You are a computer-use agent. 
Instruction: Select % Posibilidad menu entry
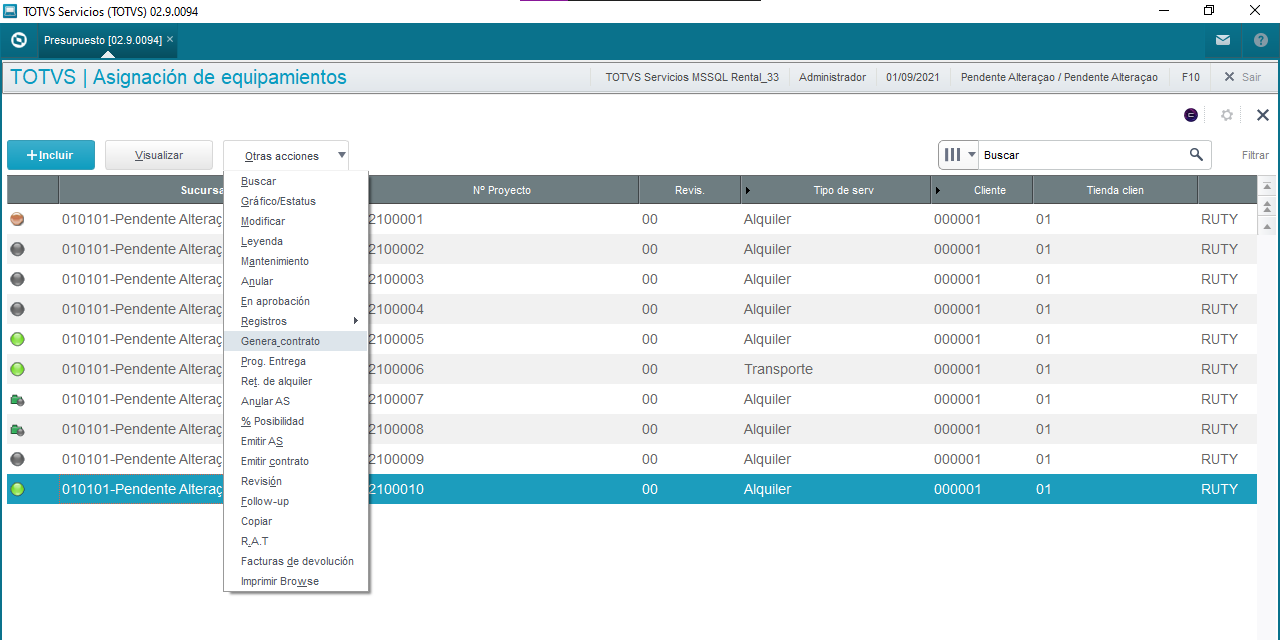coord(296,421)
